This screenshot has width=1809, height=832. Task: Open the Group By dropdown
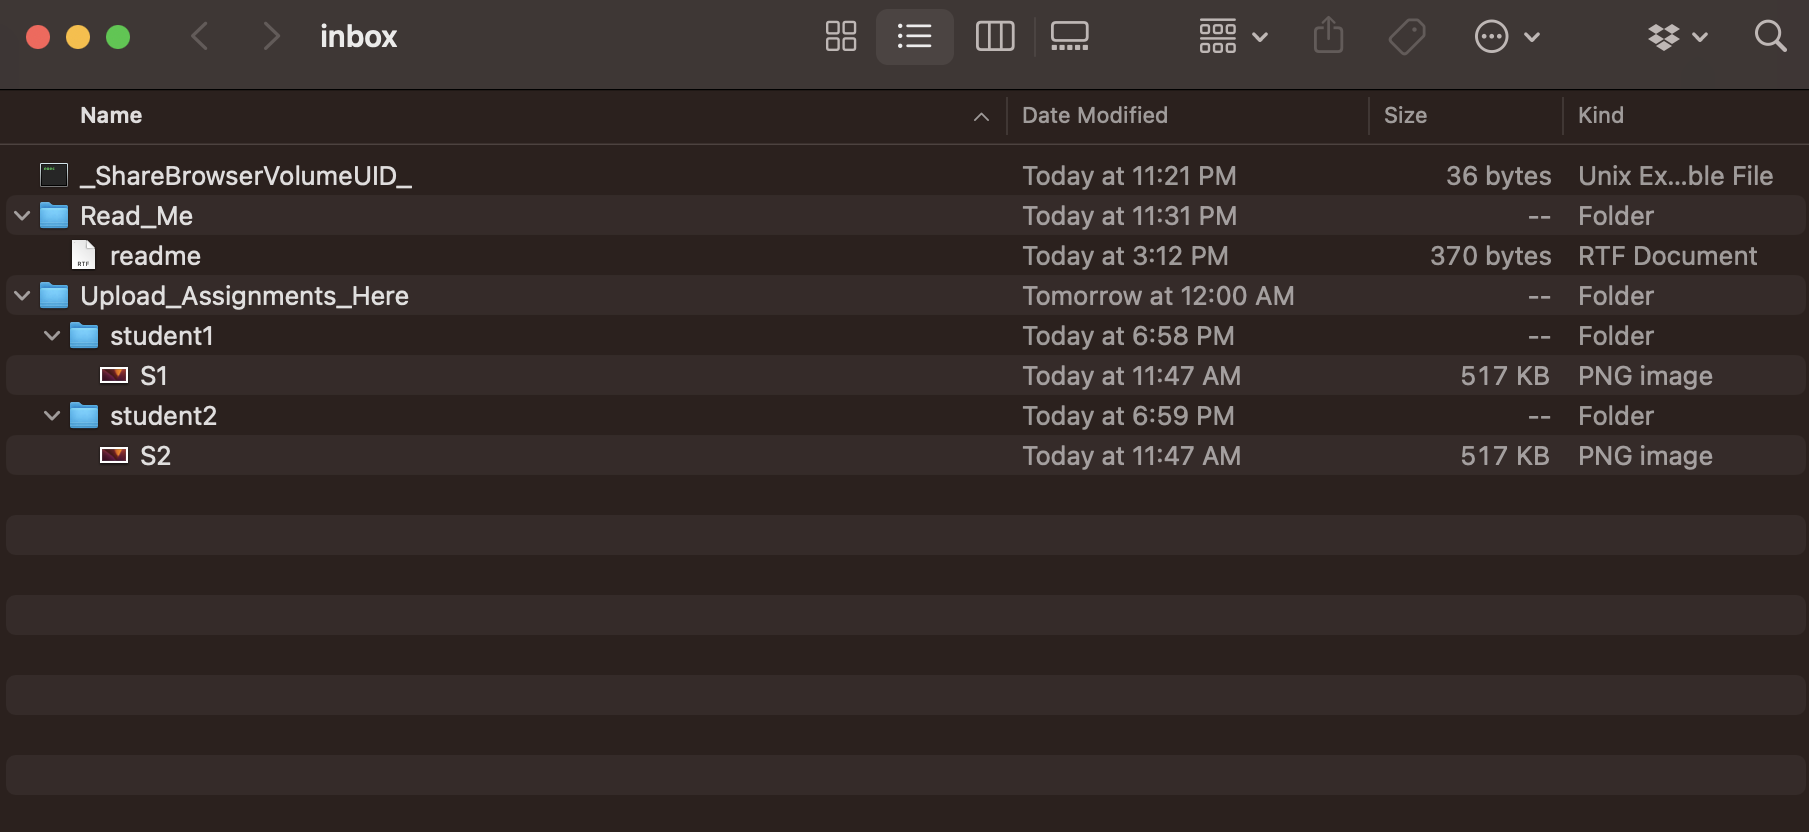click(1233, 37)
